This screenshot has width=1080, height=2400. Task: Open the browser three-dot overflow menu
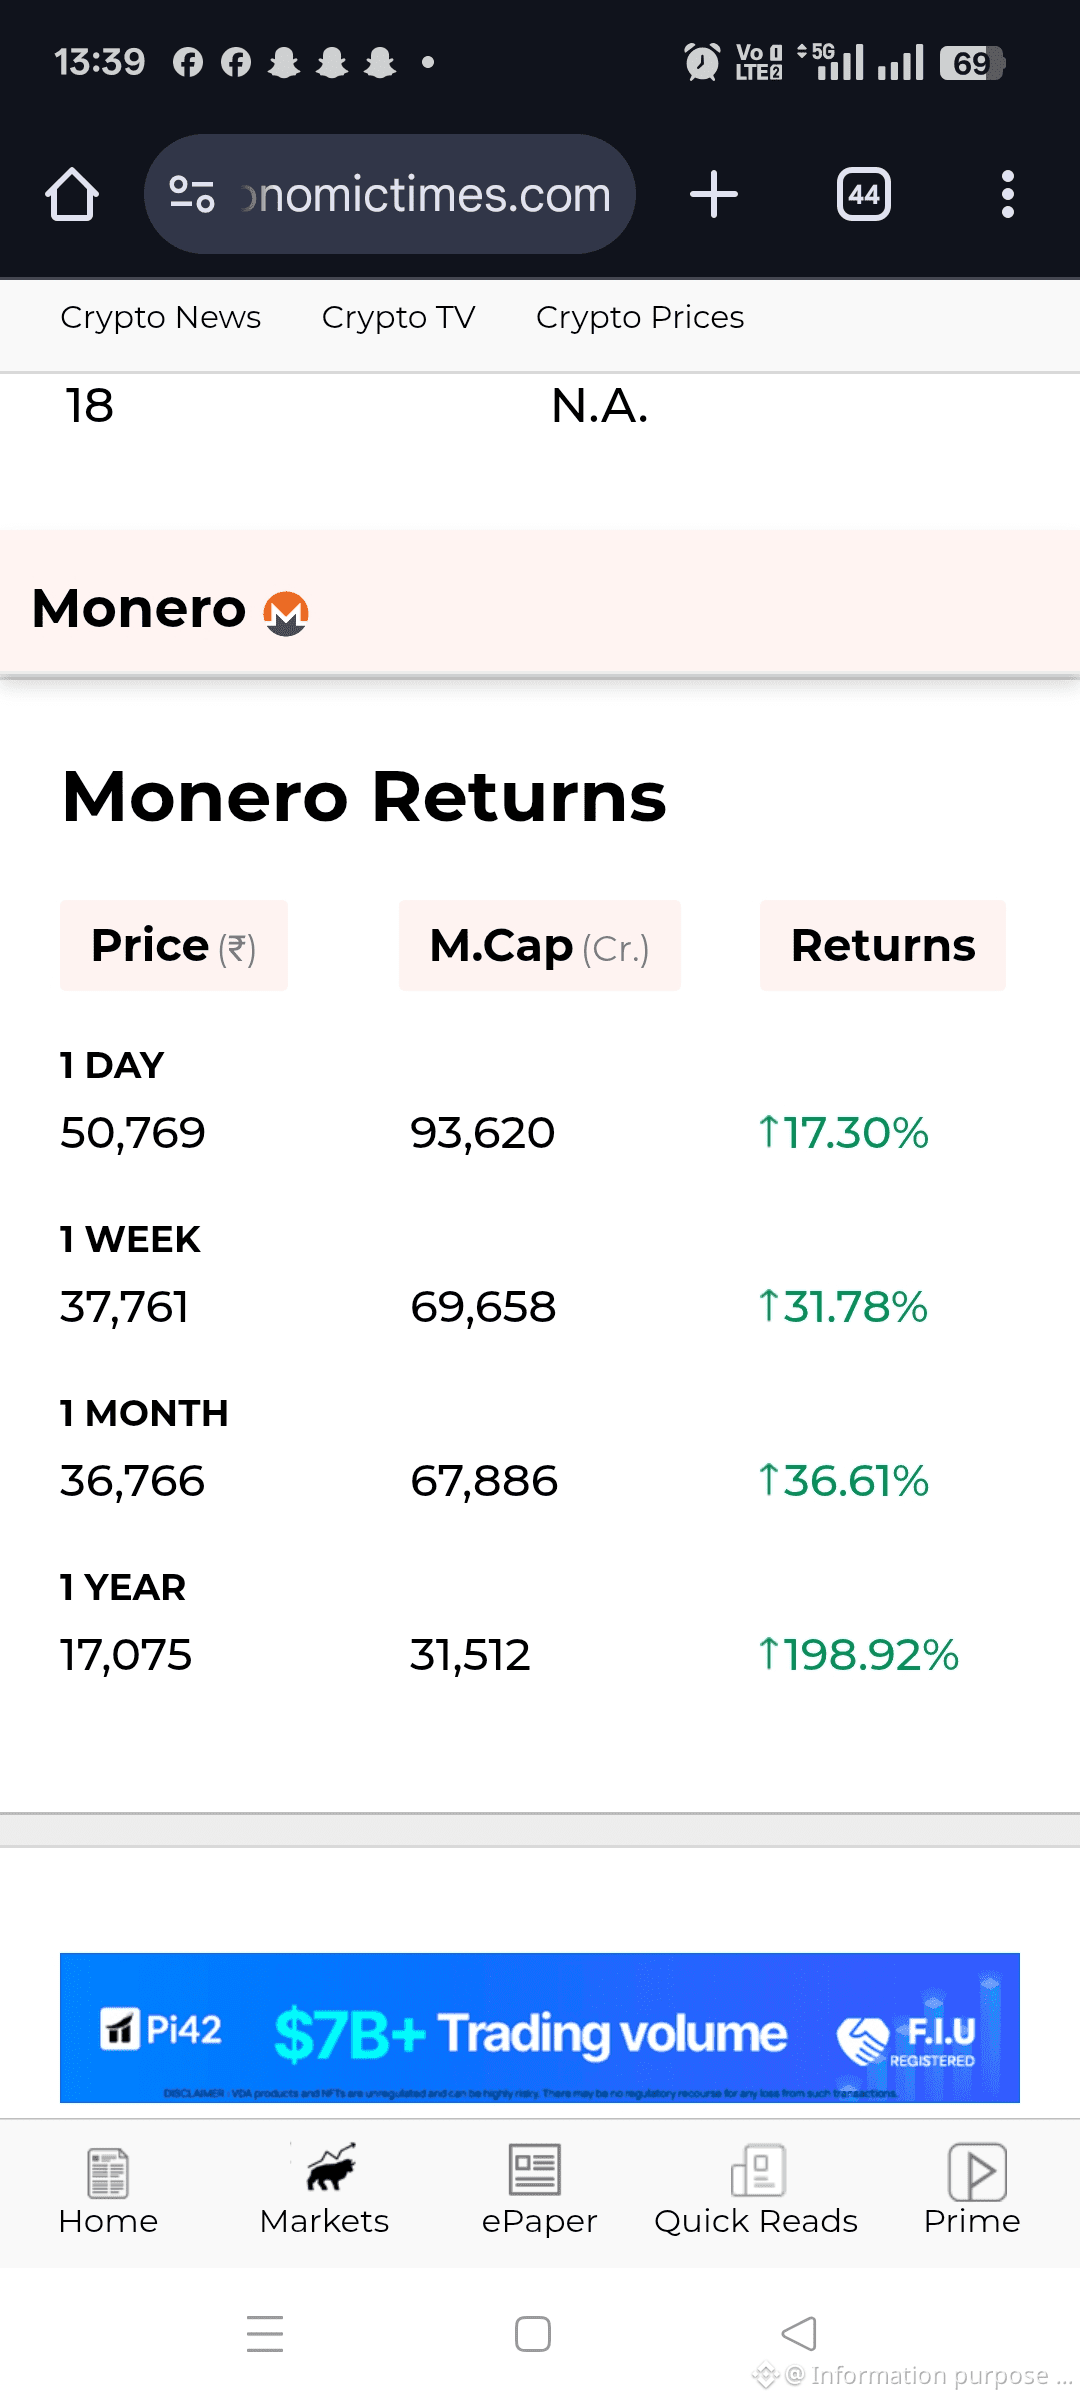(1008, 194)
